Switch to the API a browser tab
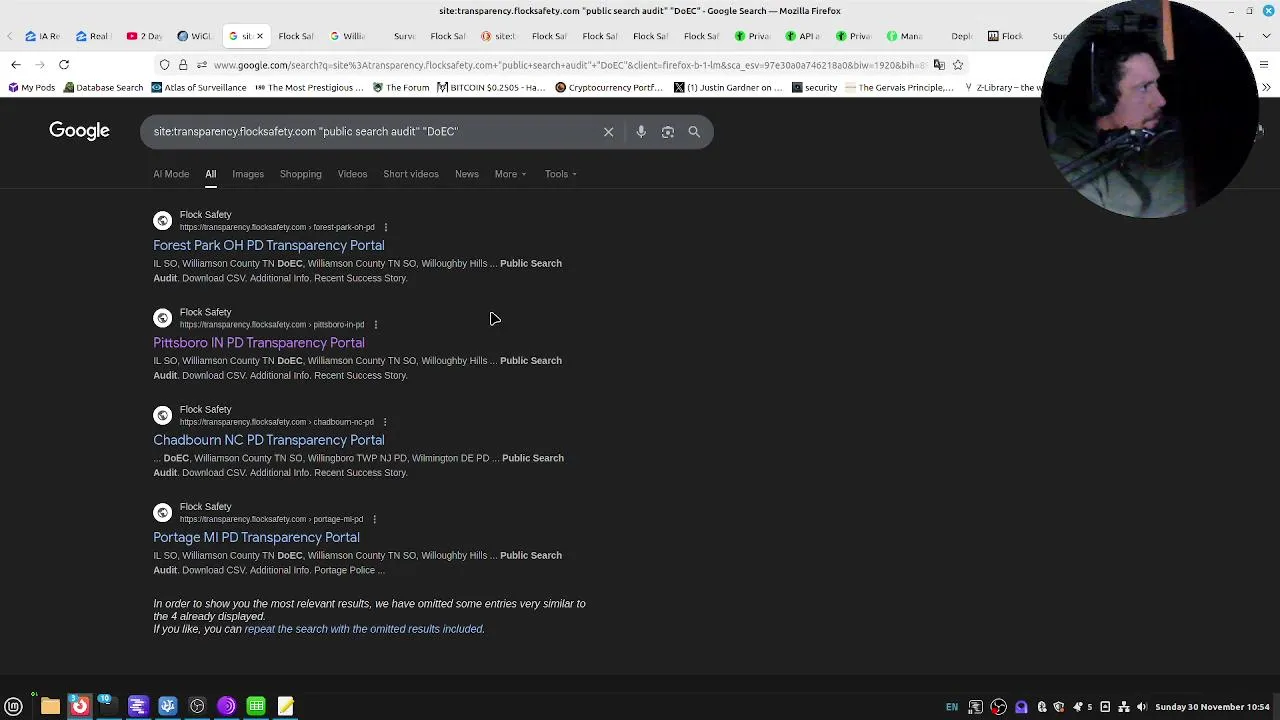This screenshot has width=1280, height=720. tap(802, 36)
